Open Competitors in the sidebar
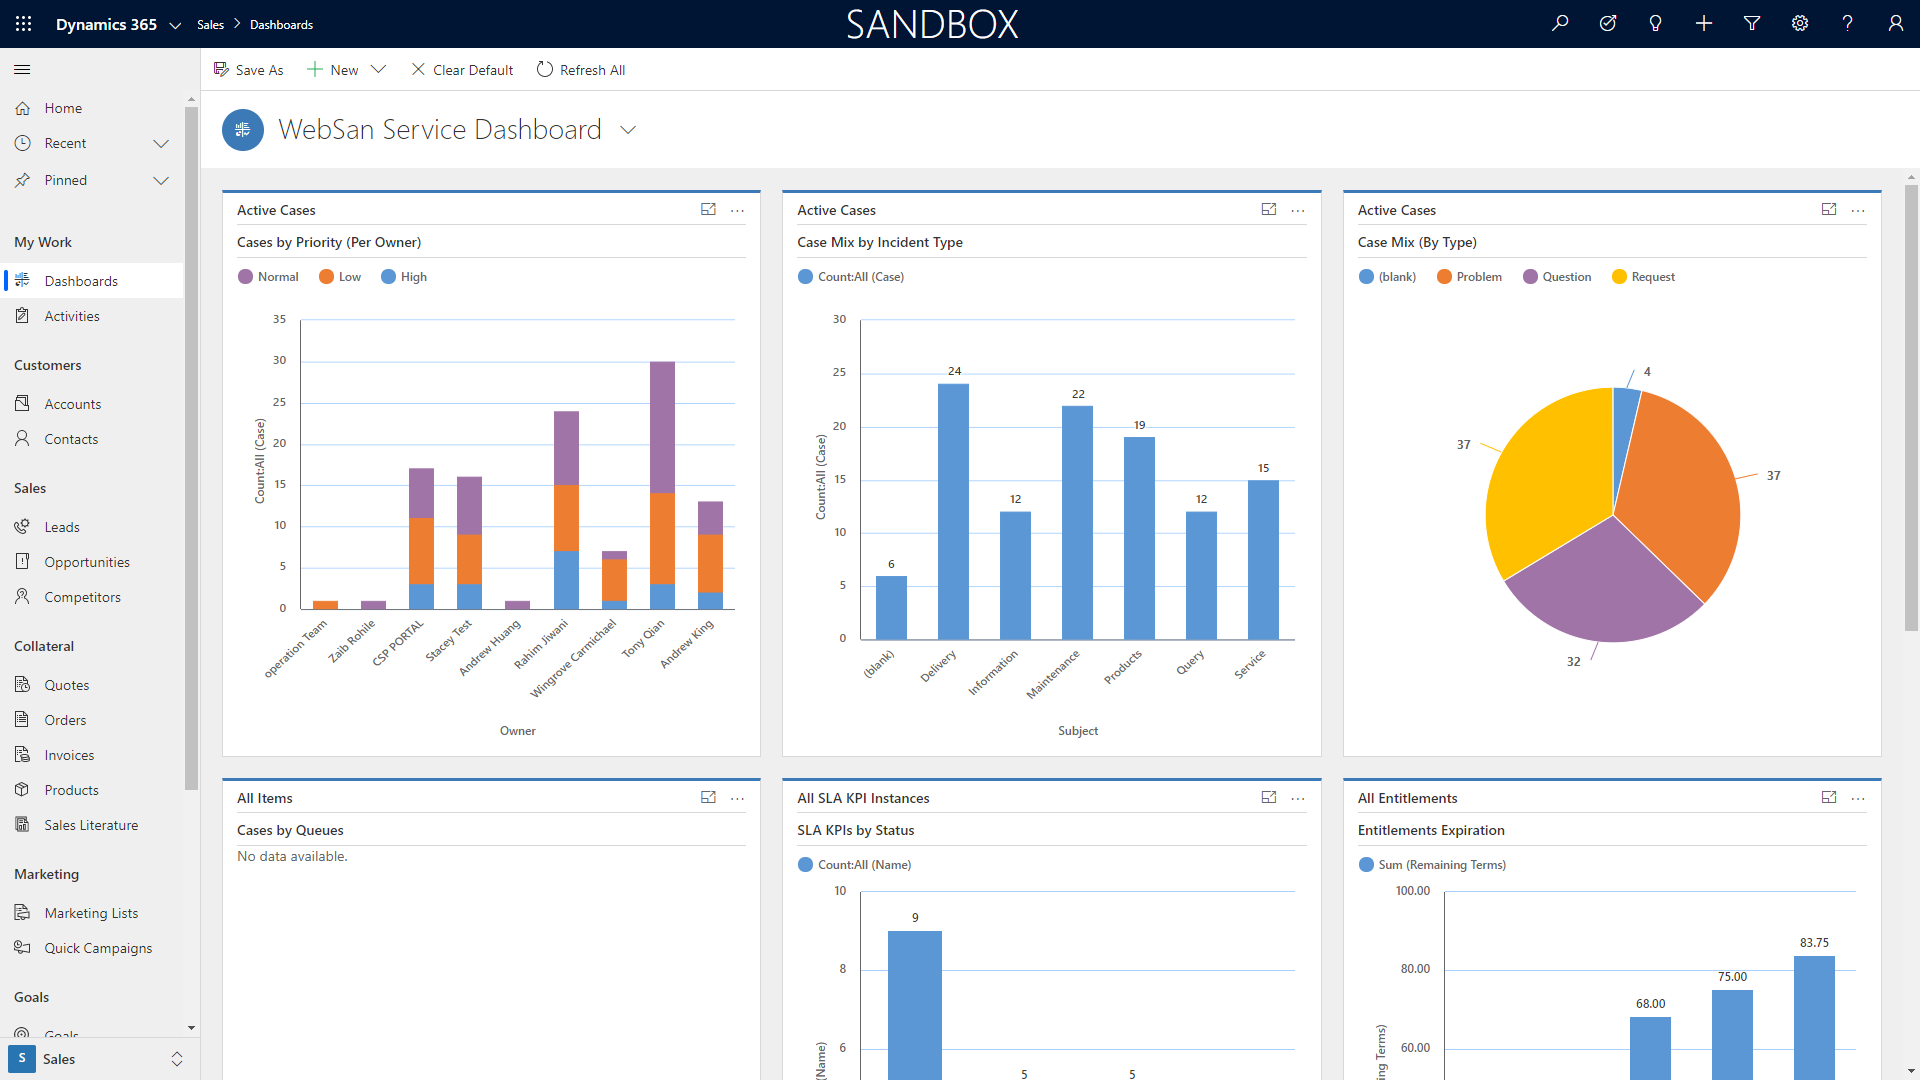The image size is (1920, 1080). coord(93,597)
